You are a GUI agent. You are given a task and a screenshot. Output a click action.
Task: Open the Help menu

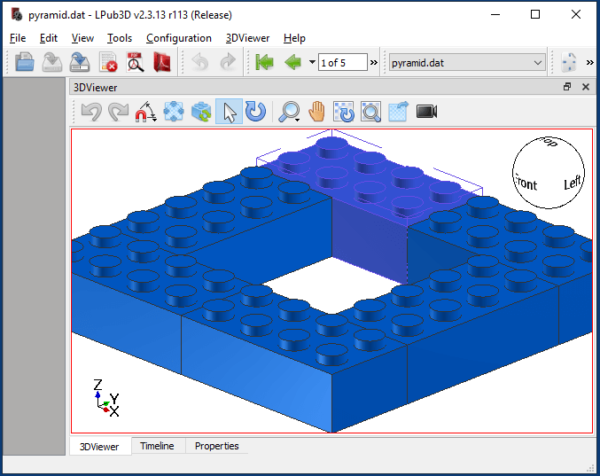[294, 38]
